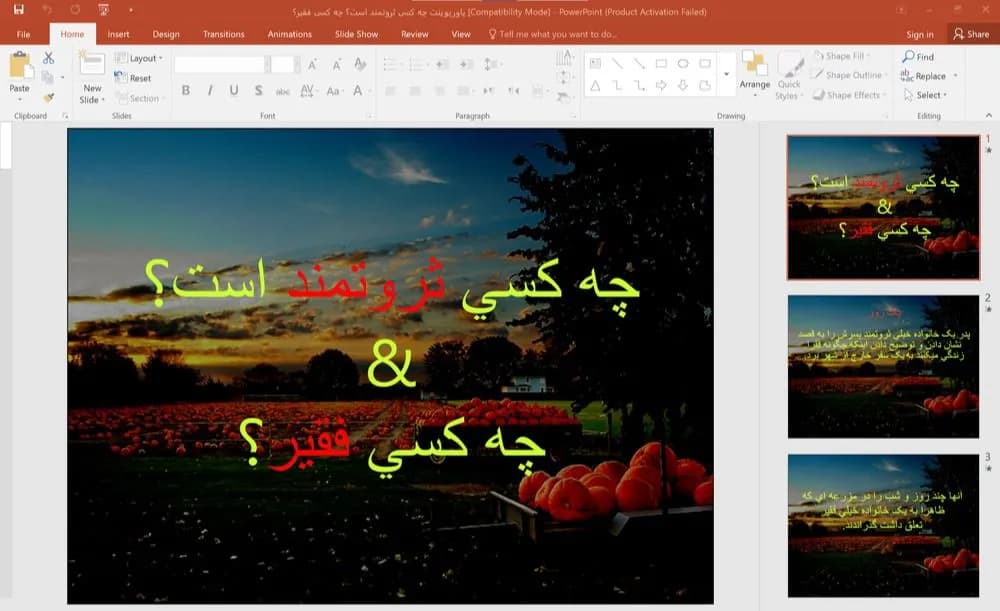The width and height of the screenshot is (1000, 611).
Task: Click the Reset slide button
Action: pyautogui.click(x=133, y=78)
